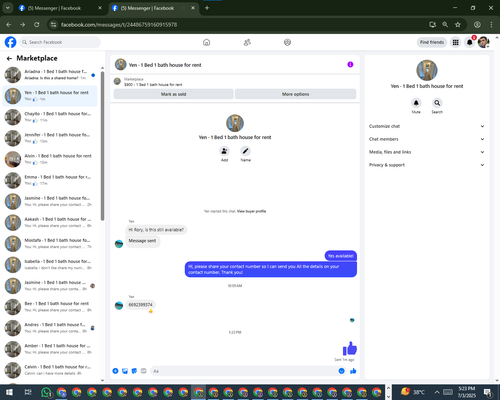Open a new browser tab

(207, 8)
